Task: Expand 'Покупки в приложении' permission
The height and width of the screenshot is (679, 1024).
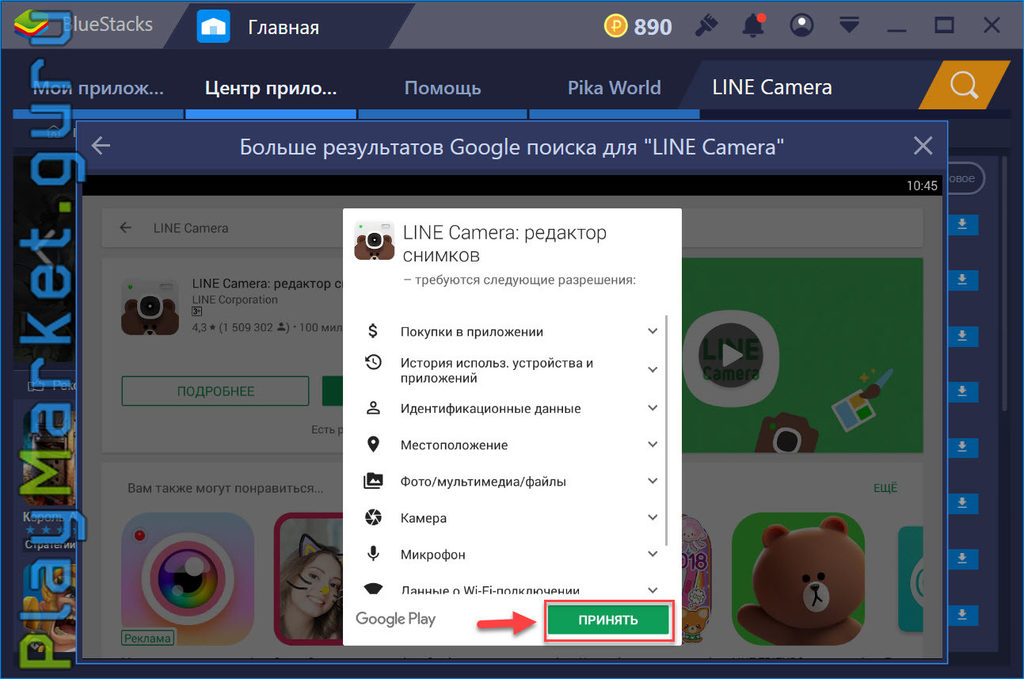Action: pos(652,331)
